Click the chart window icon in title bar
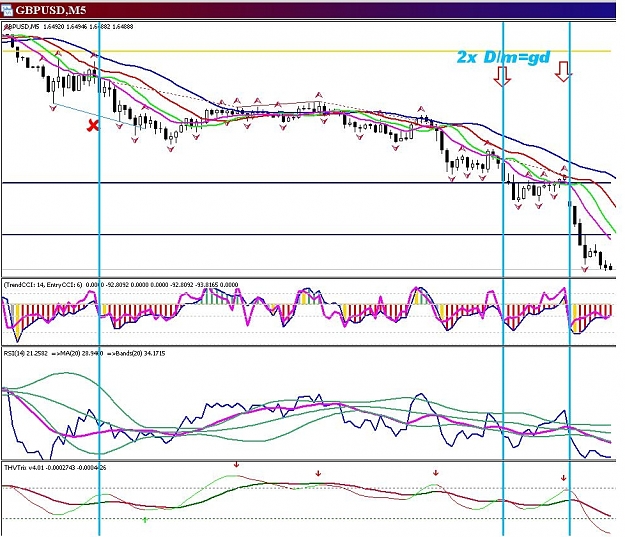Screen dimensions: 625x537 point(7,10)
